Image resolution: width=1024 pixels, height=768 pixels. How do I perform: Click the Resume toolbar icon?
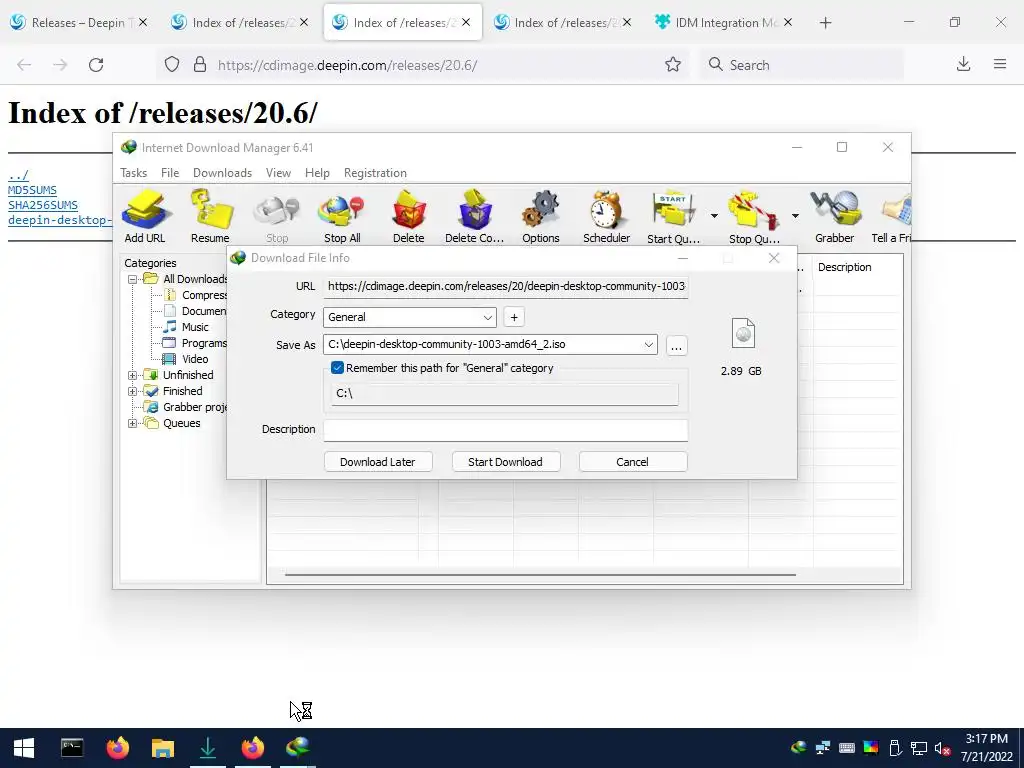coord(210,216)
